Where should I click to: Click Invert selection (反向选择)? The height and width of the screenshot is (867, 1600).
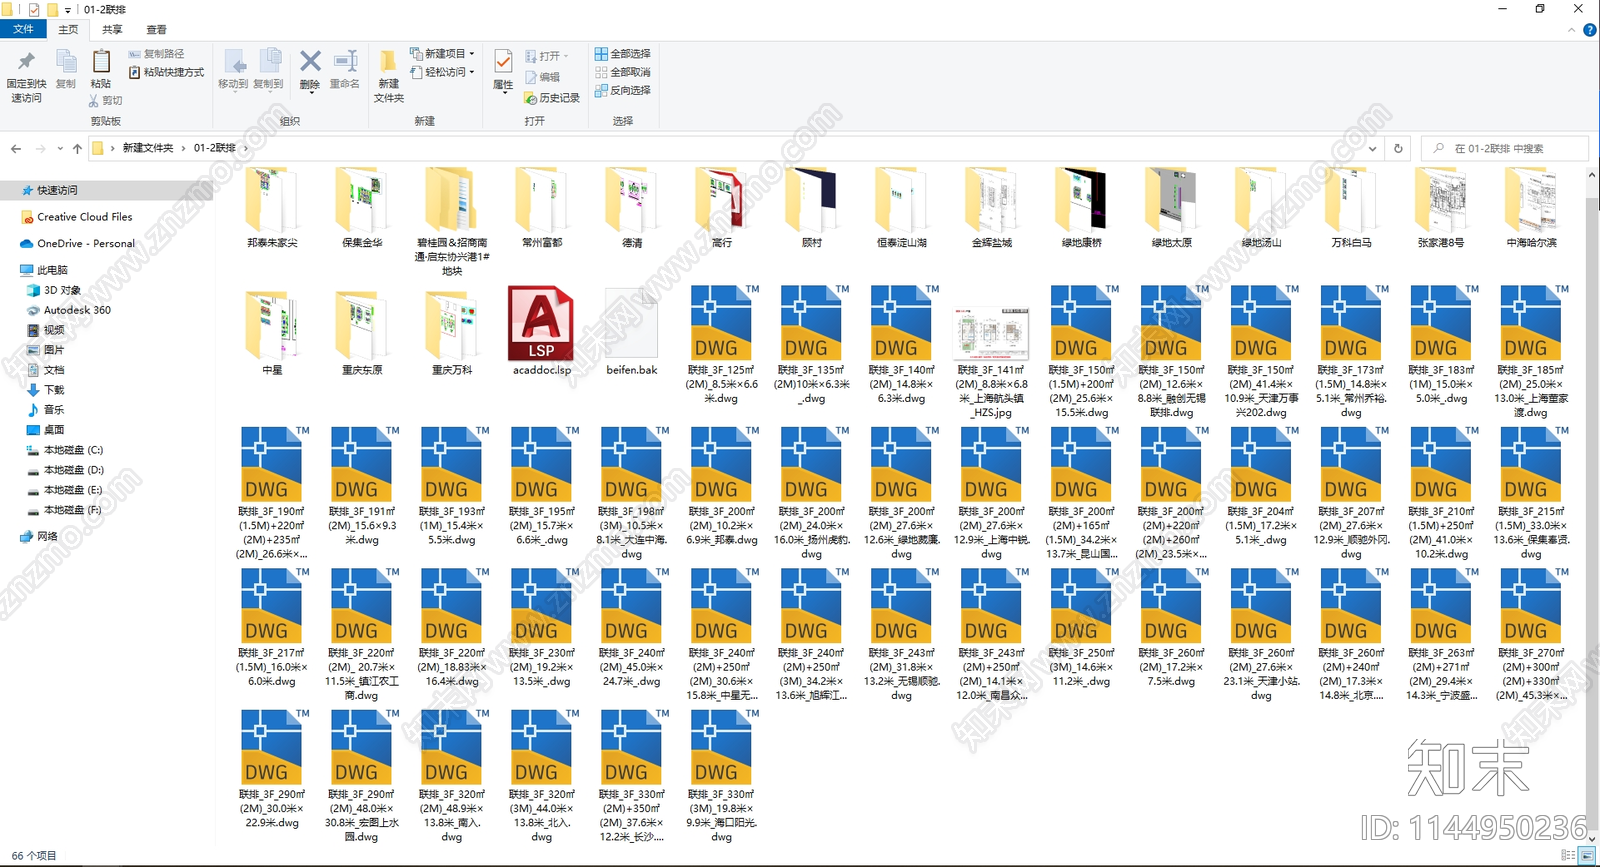click(623, 90)
